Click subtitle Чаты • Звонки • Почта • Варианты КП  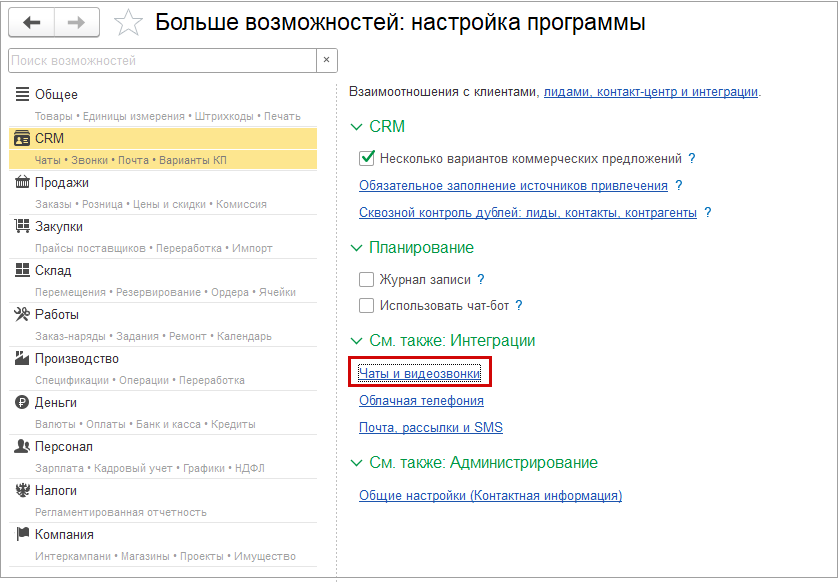click(131, 160)
